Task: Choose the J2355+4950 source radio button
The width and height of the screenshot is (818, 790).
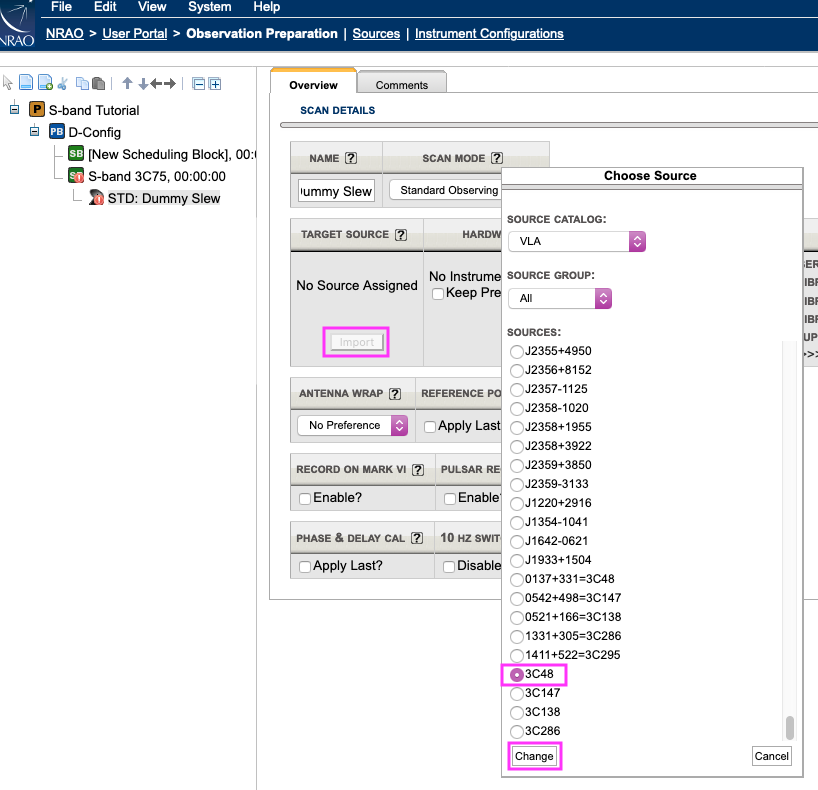Action: coord(517,351)
